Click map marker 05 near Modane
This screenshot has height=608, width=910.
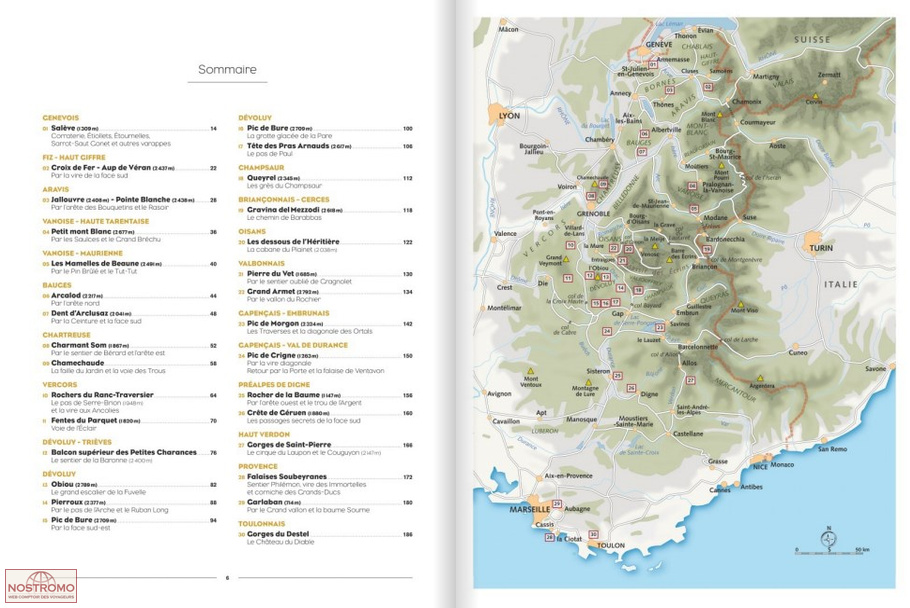(694, 209)
